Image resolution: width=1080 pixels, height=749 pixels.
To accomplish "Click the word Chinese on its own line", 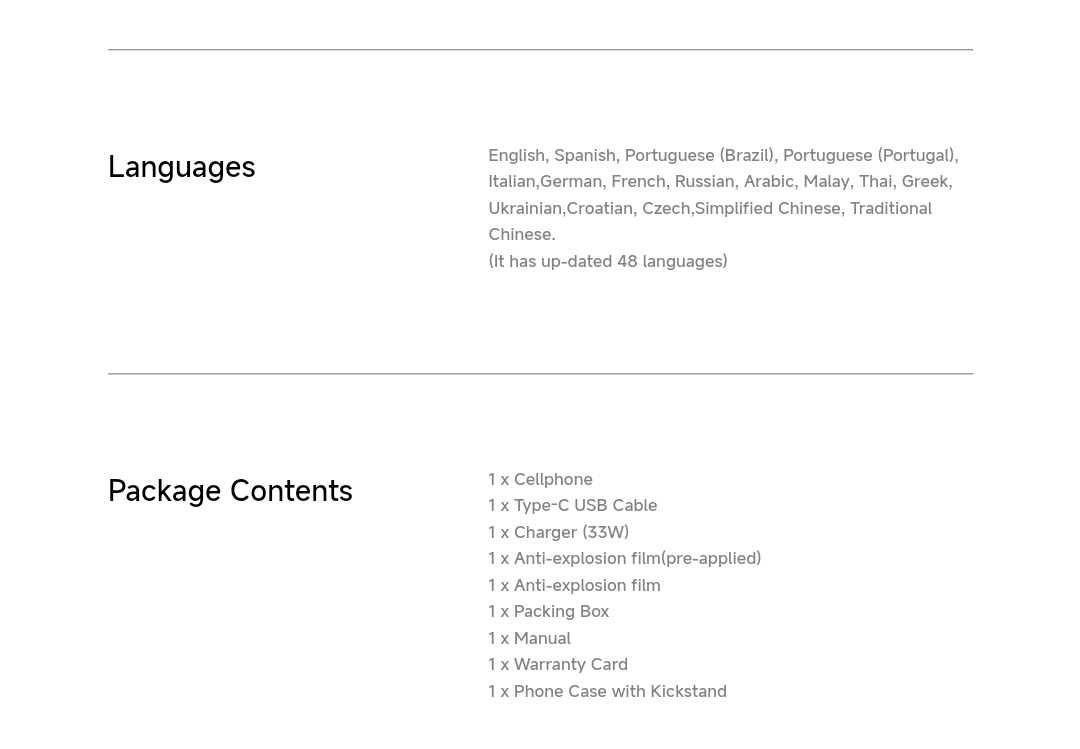I will [521, 235].
